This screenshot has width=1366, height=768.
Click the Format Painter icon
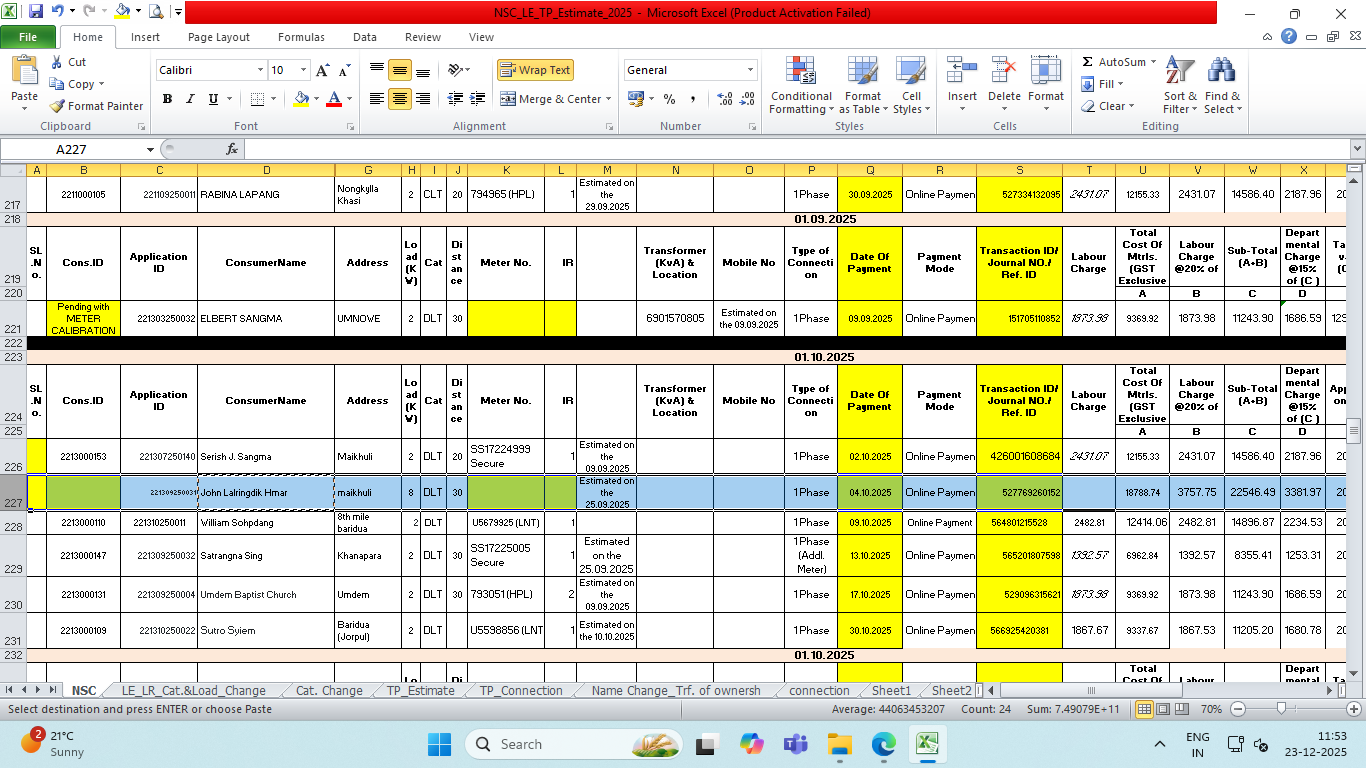click(x=57, y=106)
